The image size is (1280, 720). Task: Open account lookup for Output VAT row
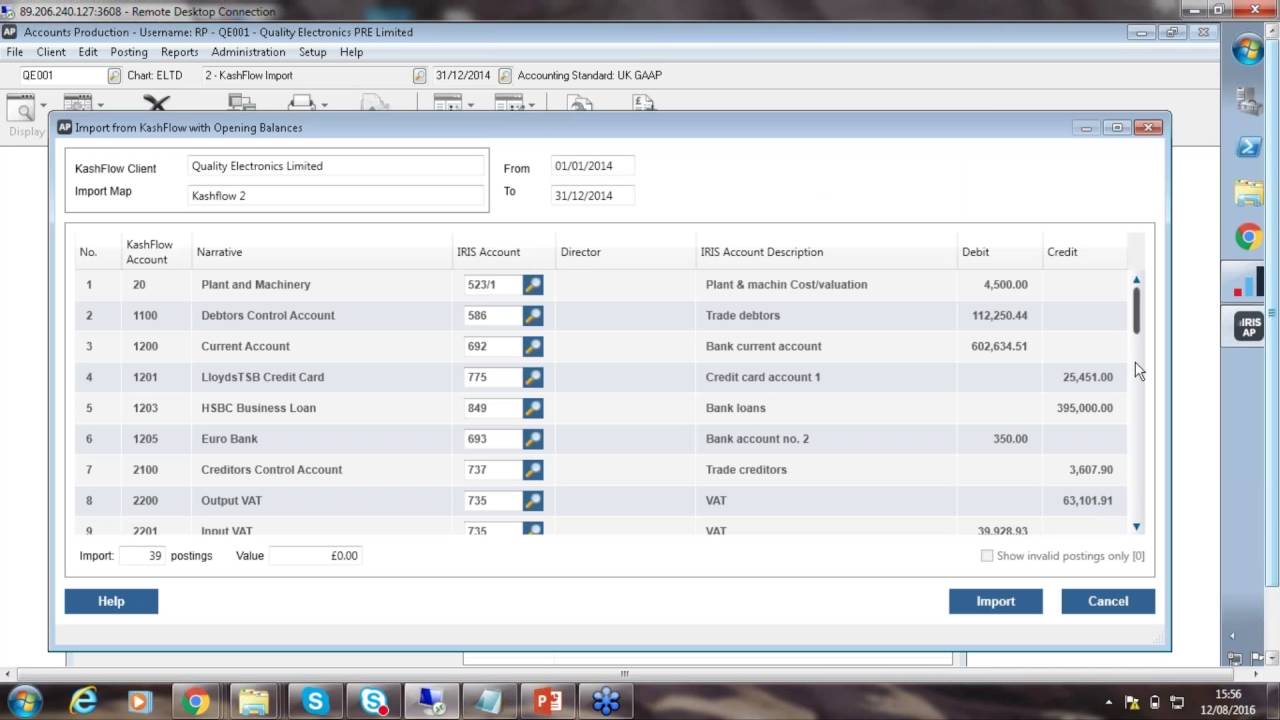point(533,501)
